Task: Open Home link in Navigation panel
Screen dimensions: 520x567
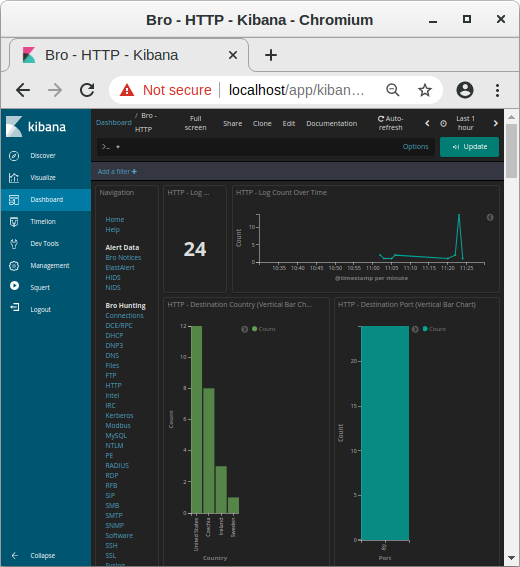Action: coord(115,219)
